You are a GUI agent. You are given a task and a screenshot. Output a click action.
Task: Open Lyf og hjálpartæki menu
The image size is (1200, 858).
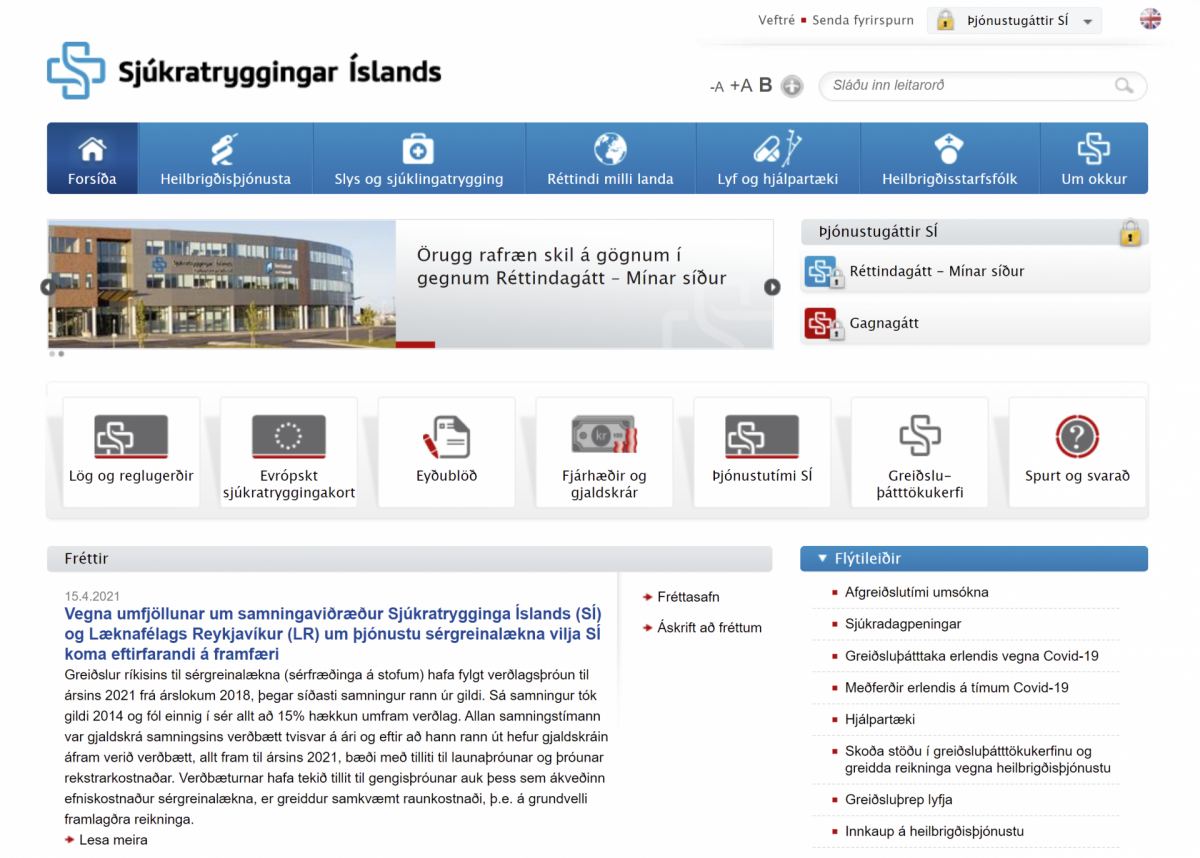tap(777, 158)
